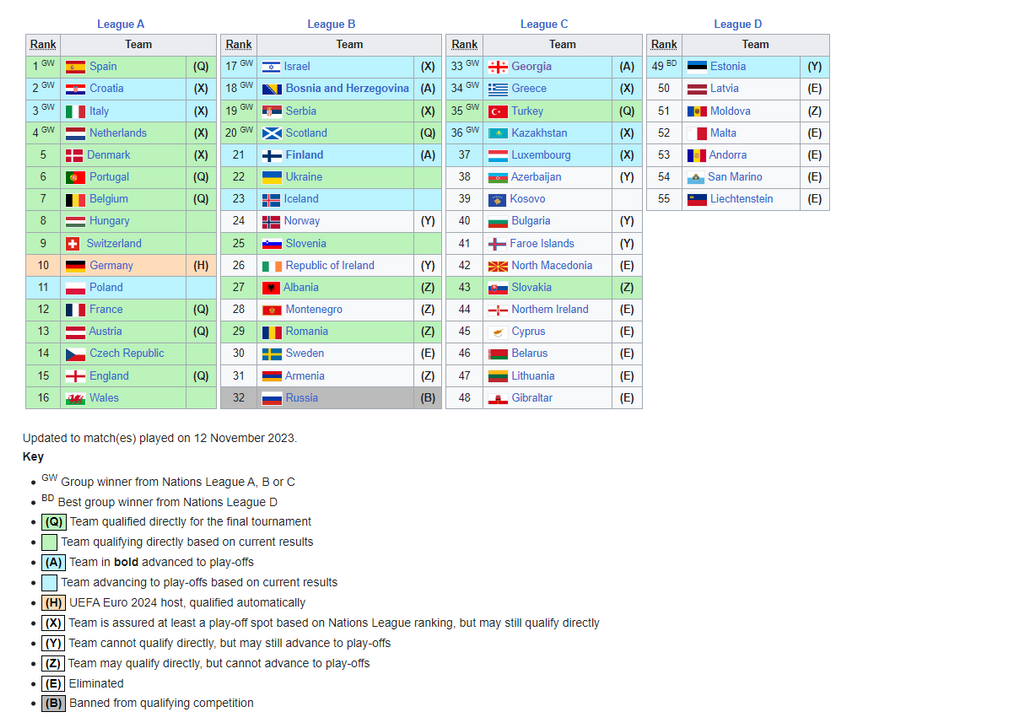1024x719 pixels.
Task: Open the League D heading link
Action: (738, 24)
